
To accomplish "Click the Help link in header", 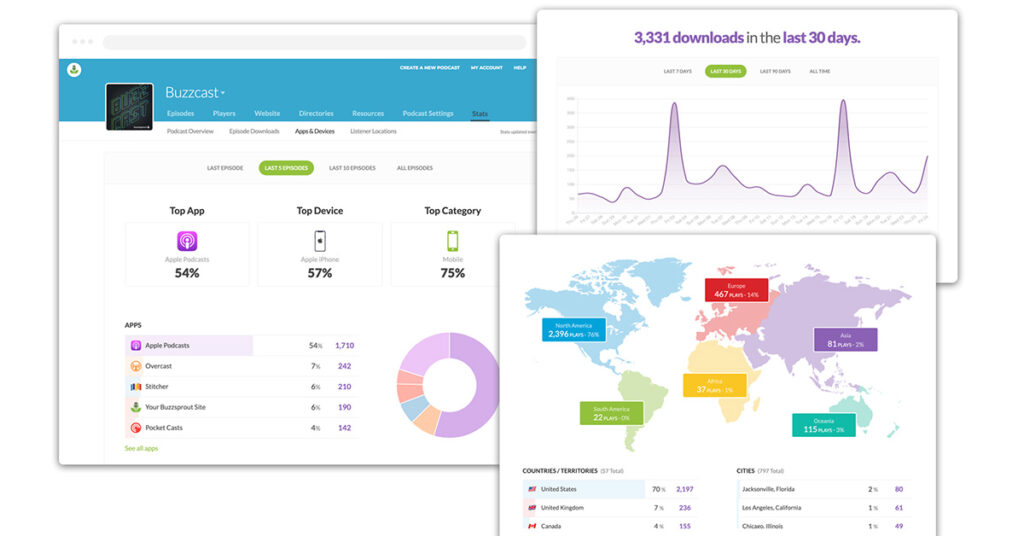I will pyautogui.click(x=520, y=68).
